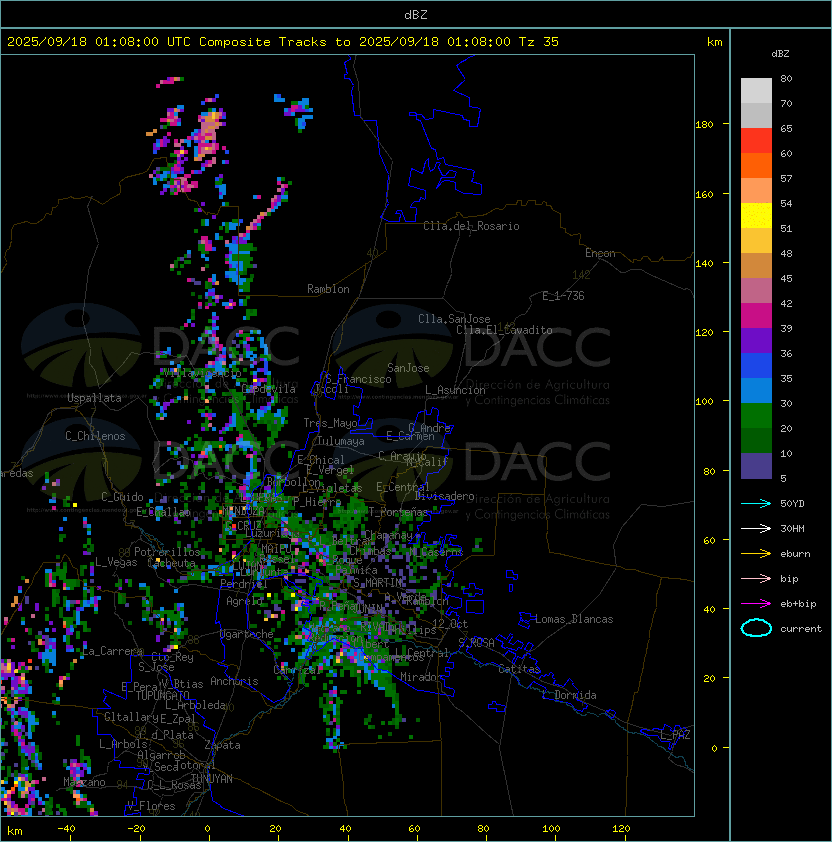
Task: Select the 'E_1-736' place label
Action: [x=563, y=296]
